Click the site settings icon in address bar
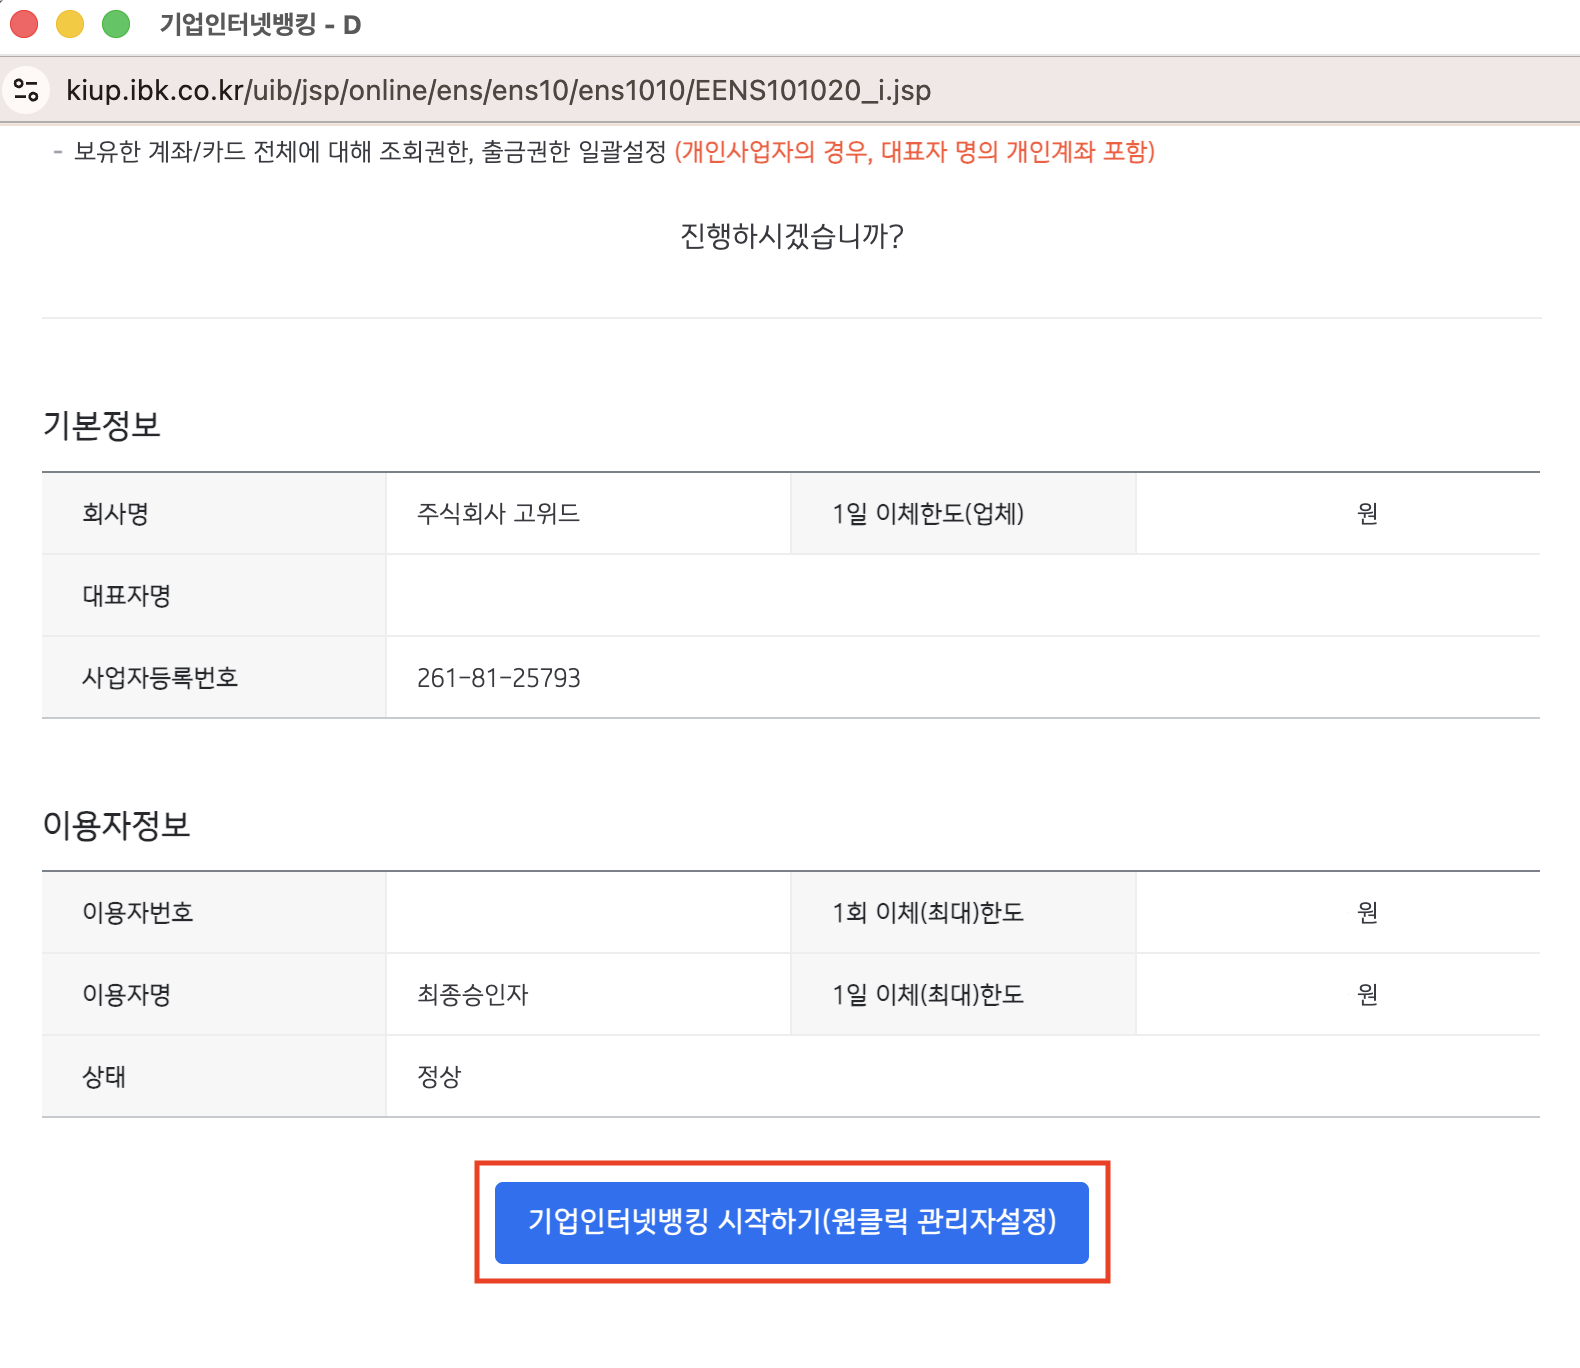The image size is (1580, 1368). pyautogui.click(x=27, y=90)
